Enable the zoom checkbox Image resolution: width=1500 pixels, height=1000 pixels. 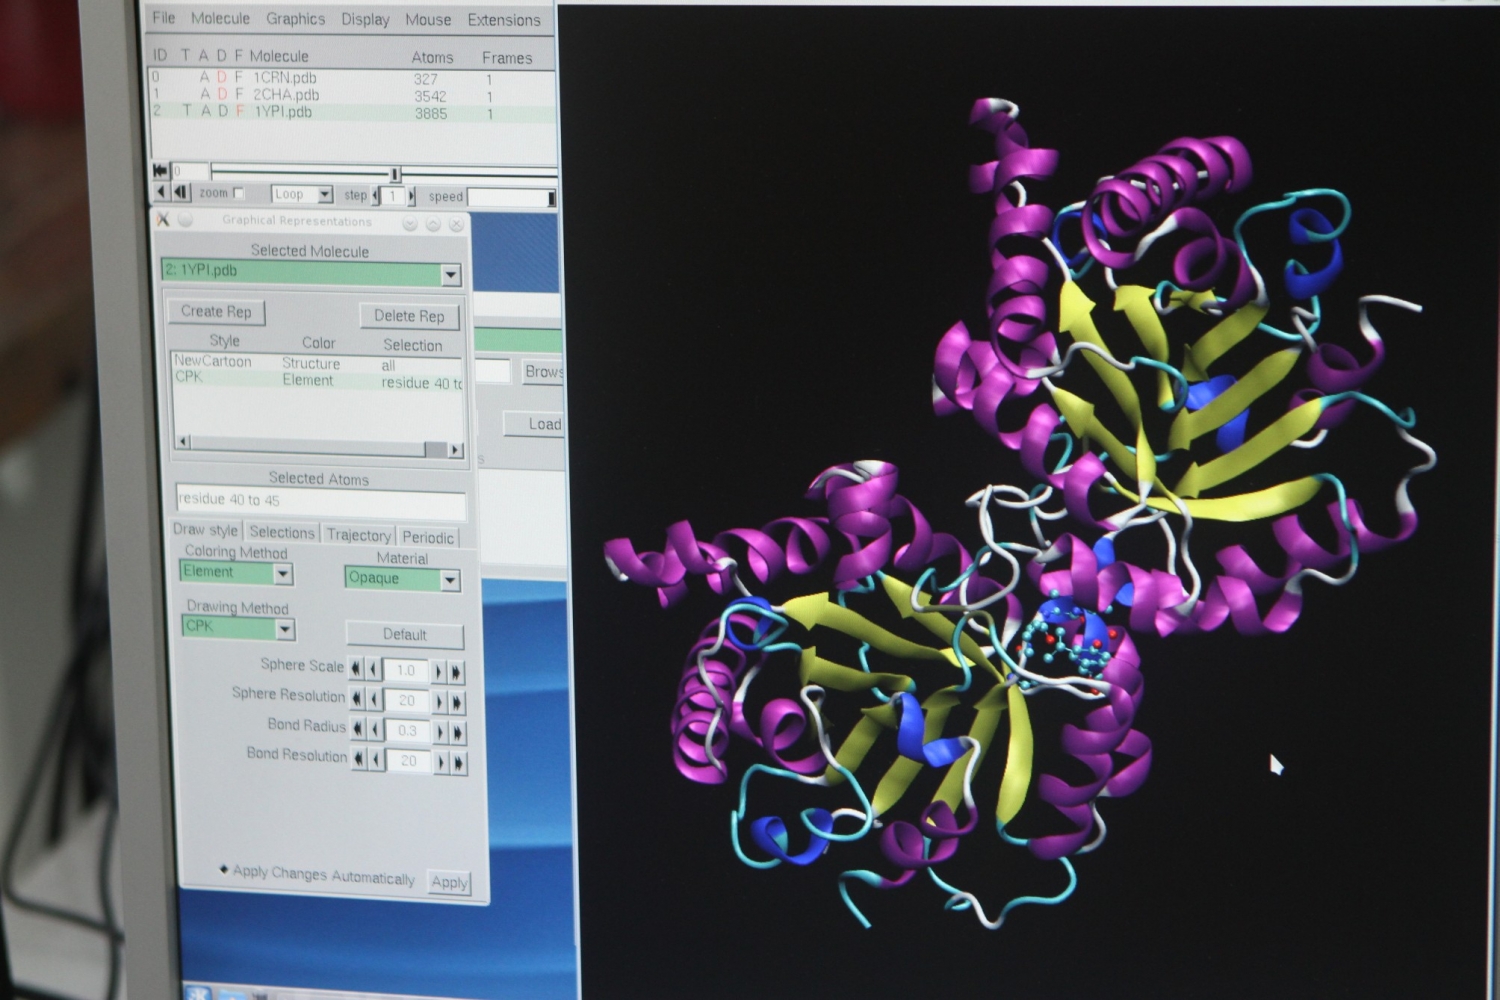238,193
